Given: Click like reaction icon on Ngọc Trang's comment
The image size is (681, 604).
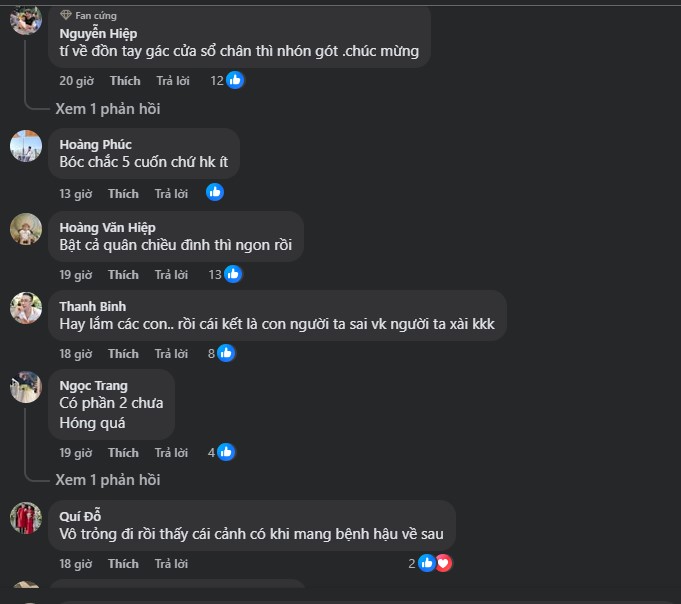Looking at the screenshot, I should (x=226, y=452).
